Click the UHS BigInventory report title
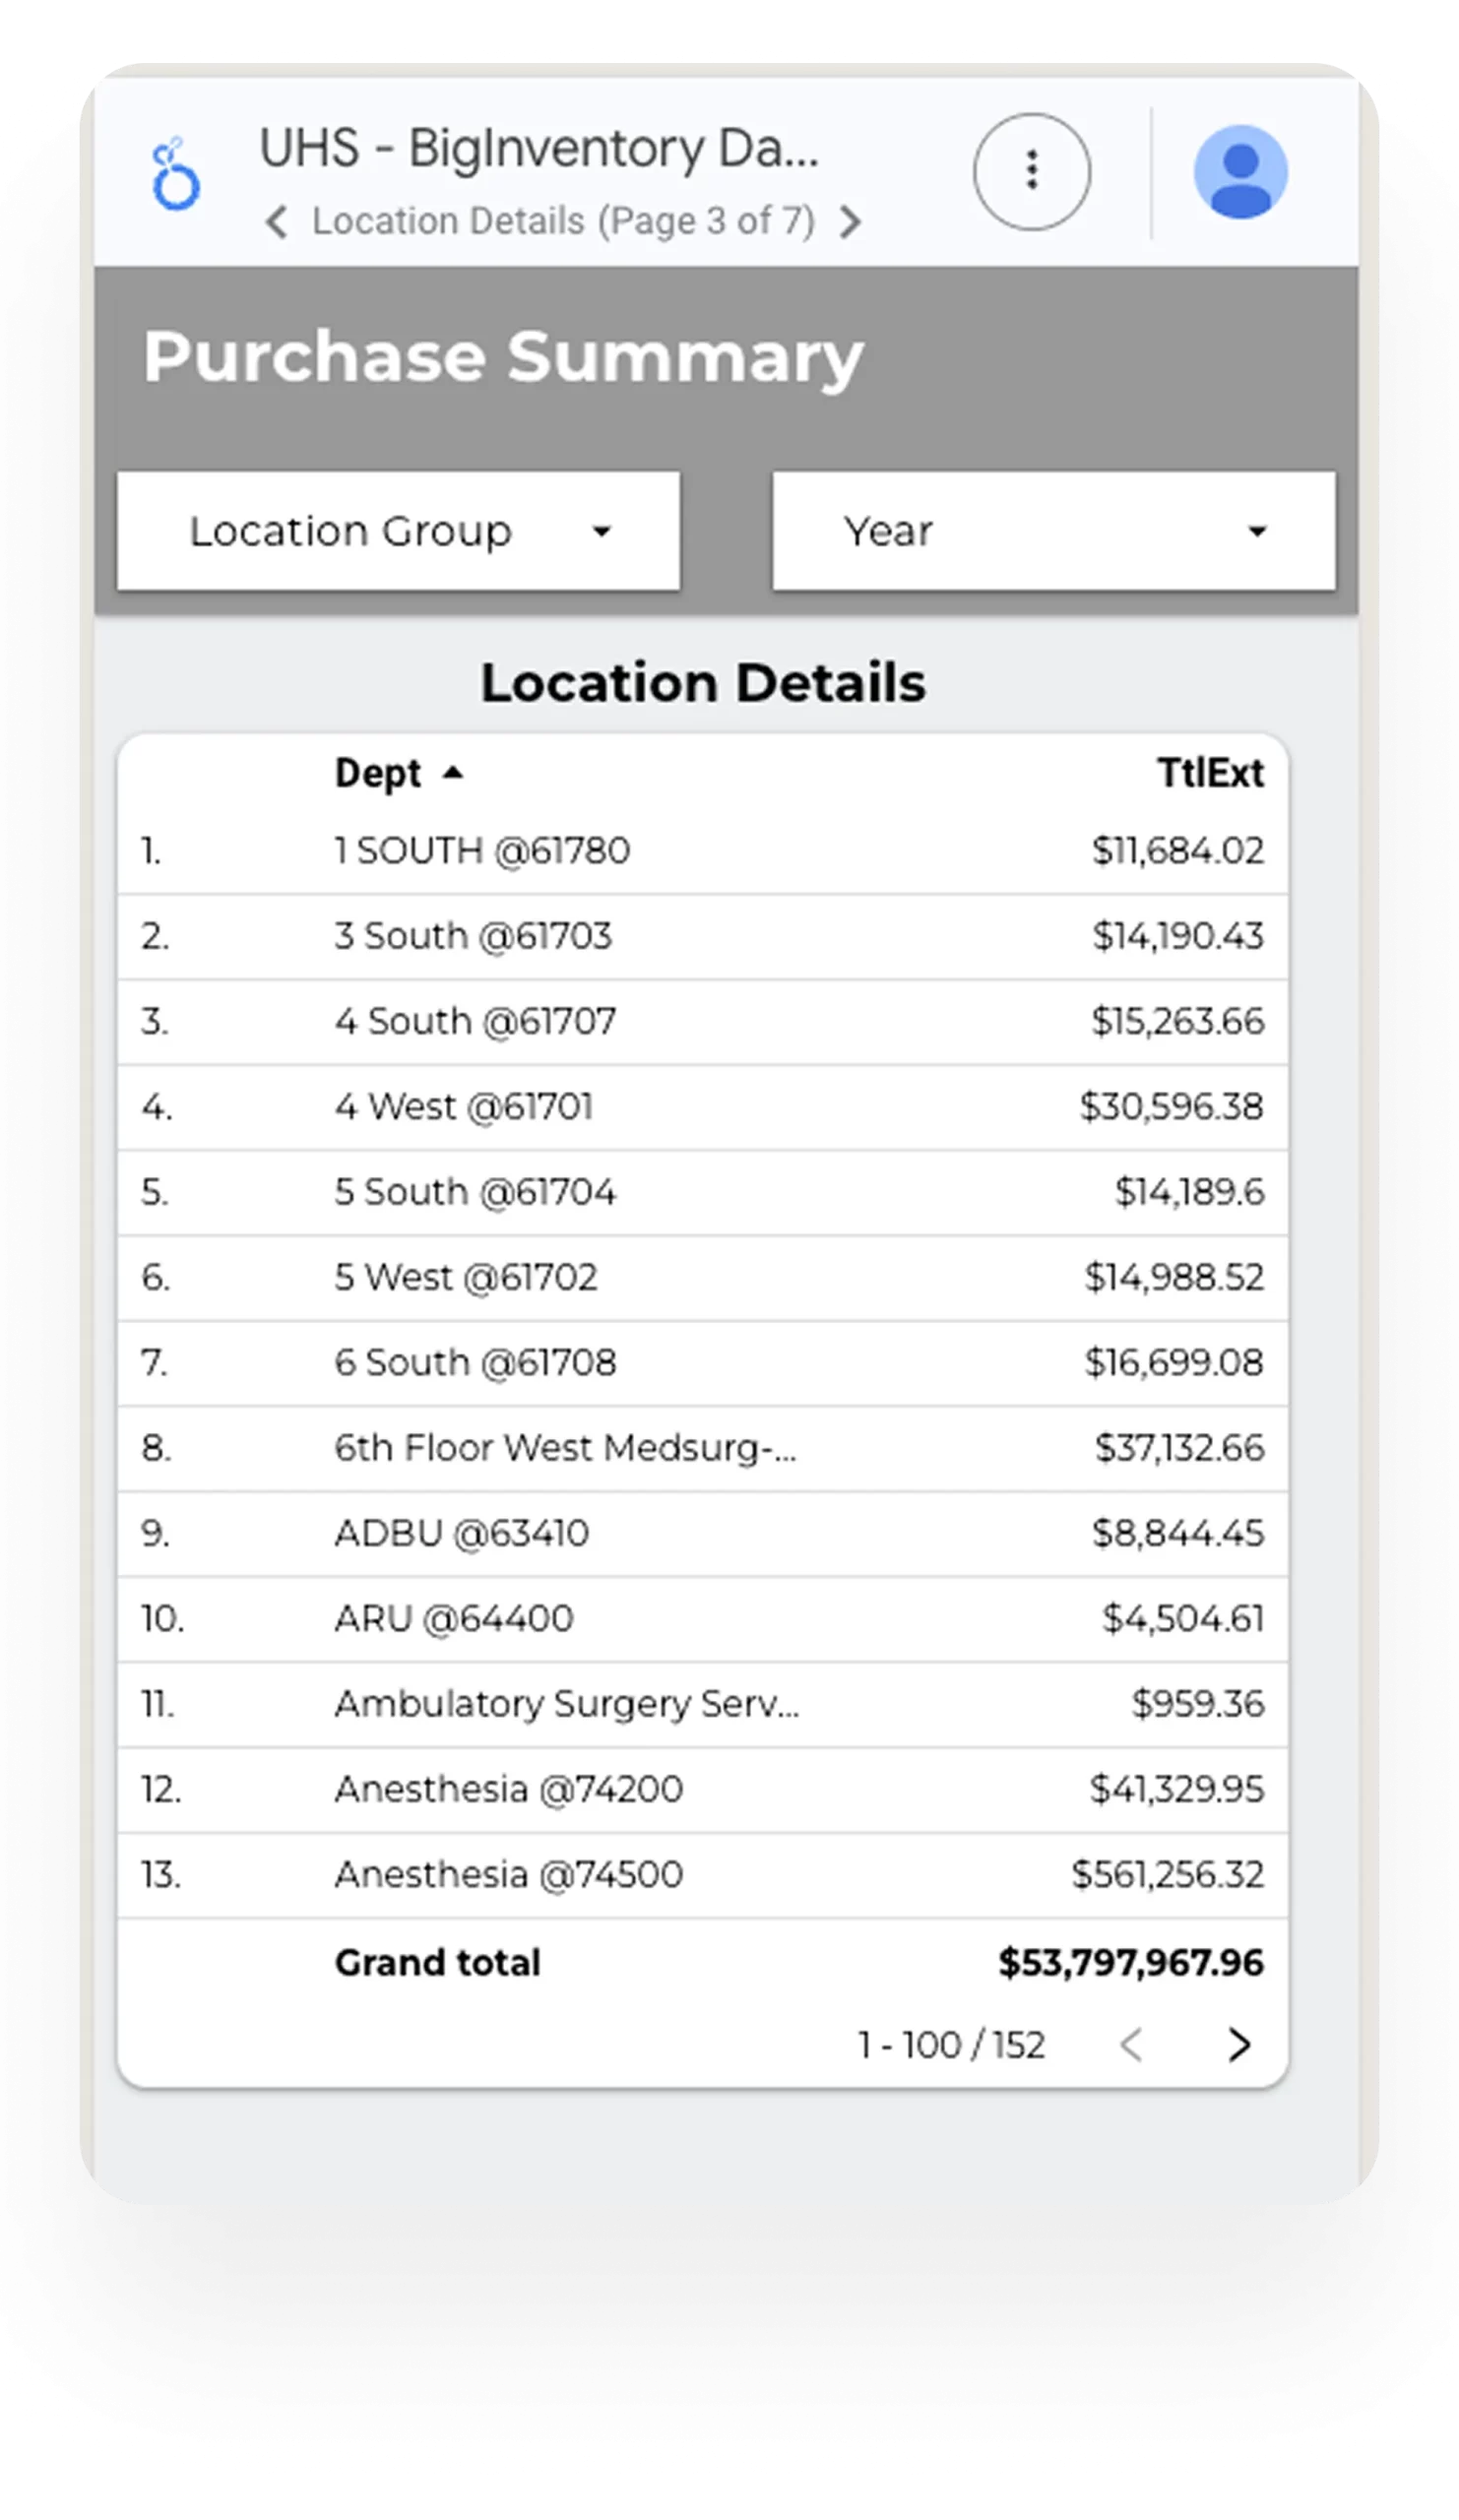This screenshot has width=1459, height=2520. [x=539, y=149]
